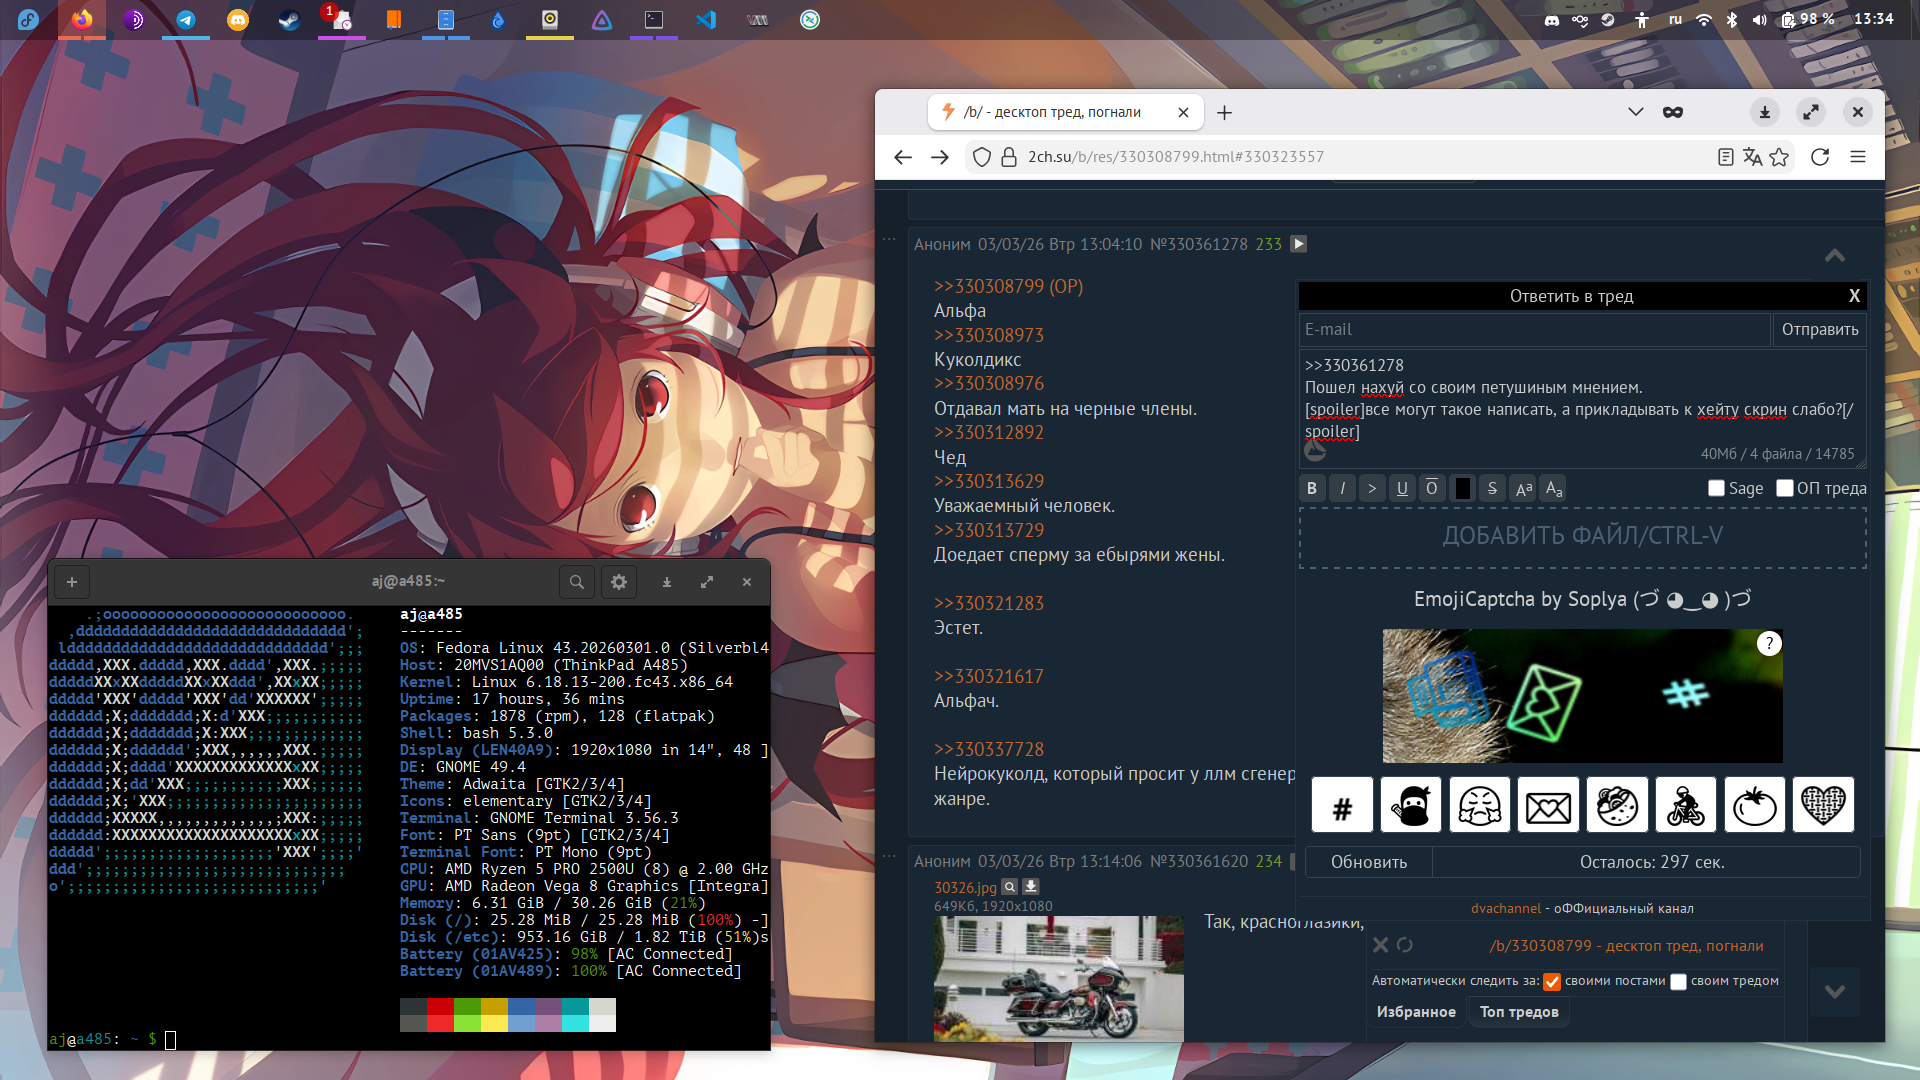Click the Обновить captcha refresh button

pyautogui.click(x=1368, y=862)
